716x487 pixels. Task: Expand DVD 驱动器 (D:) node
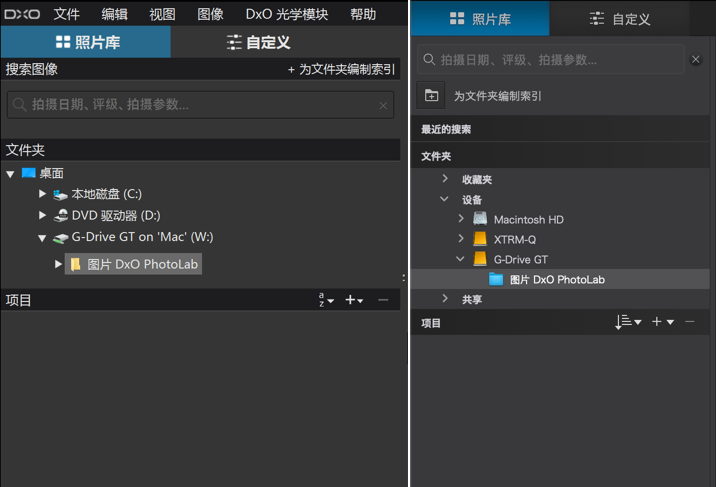42,215
